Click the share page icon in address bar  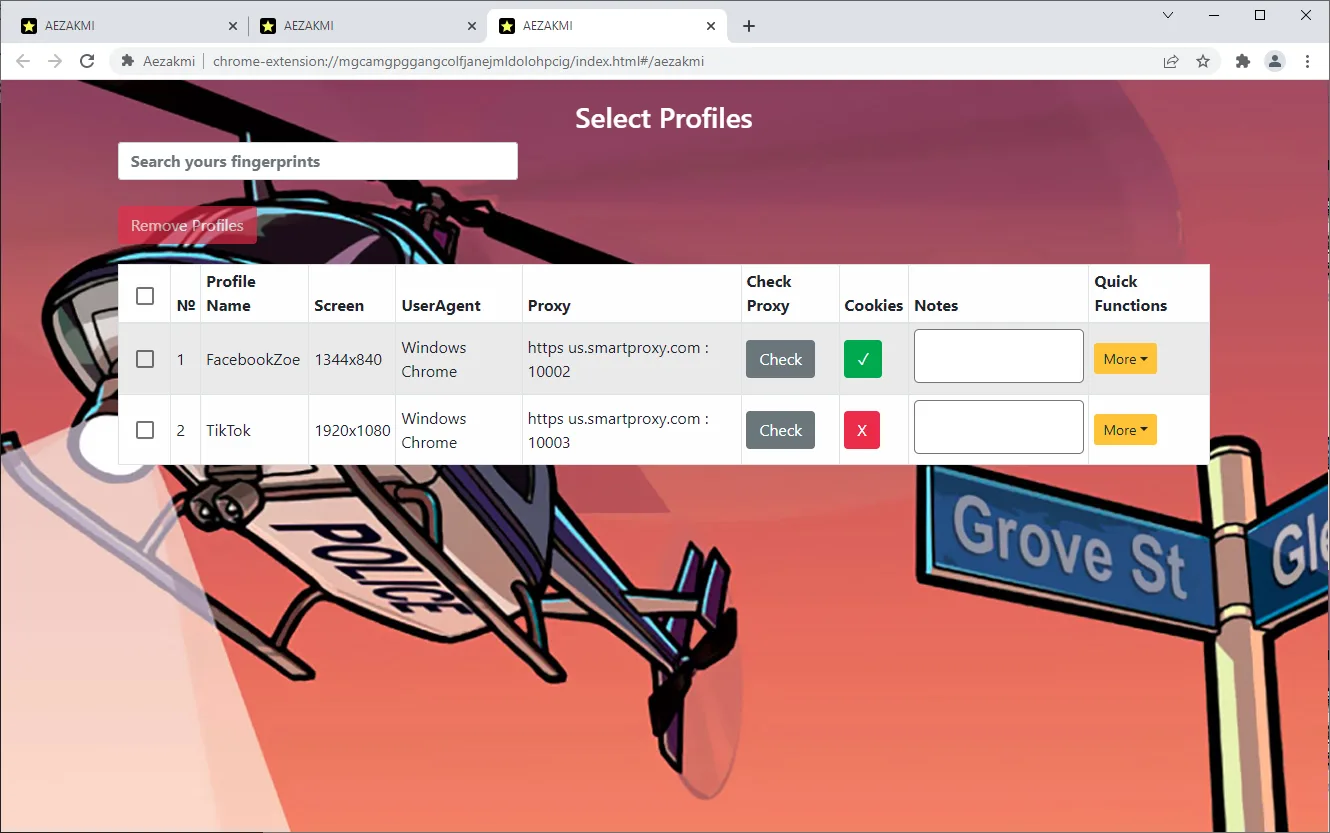pyautogui.click(x=1171, y=61)
